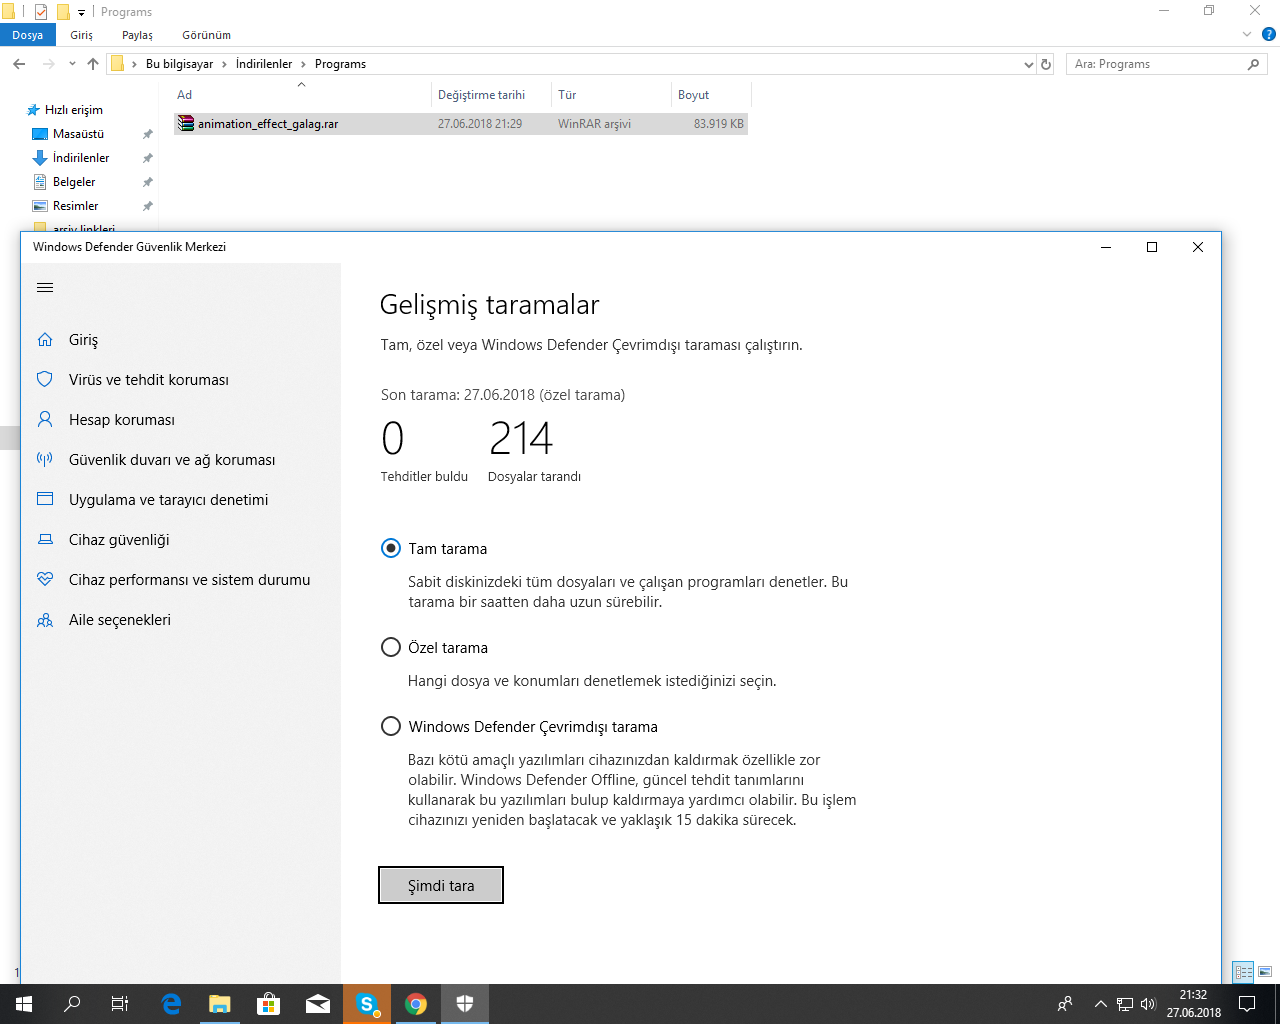This screenshot has height=1024, width=1280.
Task: Navigate to İndirilenler in address bar breadcrumb
Action: coord(264,64)
